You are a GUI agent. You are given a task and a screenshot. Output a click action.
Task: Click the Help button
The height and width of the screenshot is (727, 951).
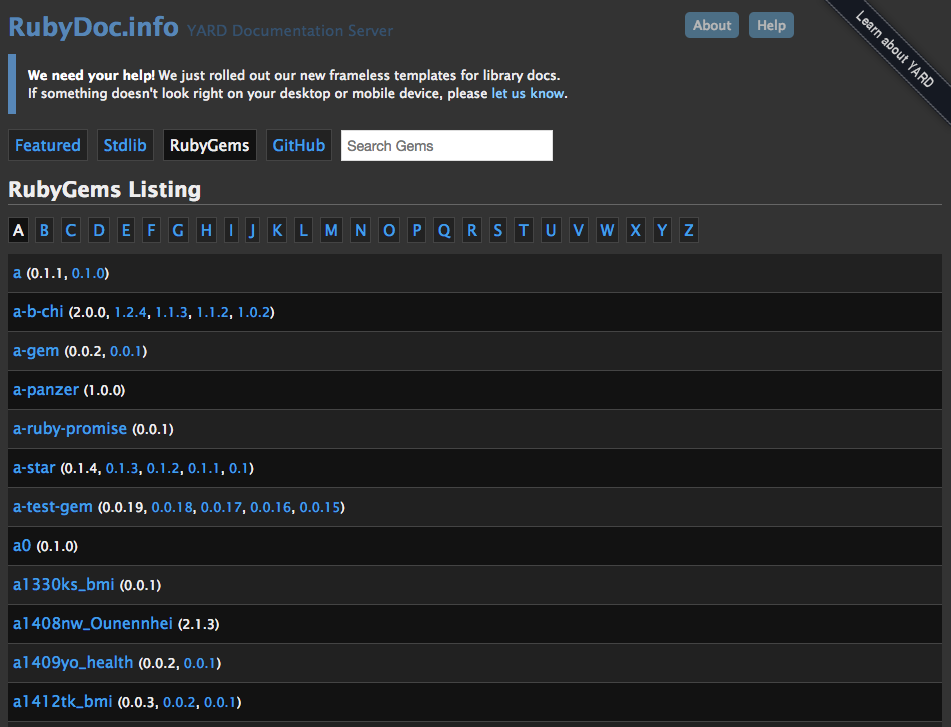coord(771,25)
